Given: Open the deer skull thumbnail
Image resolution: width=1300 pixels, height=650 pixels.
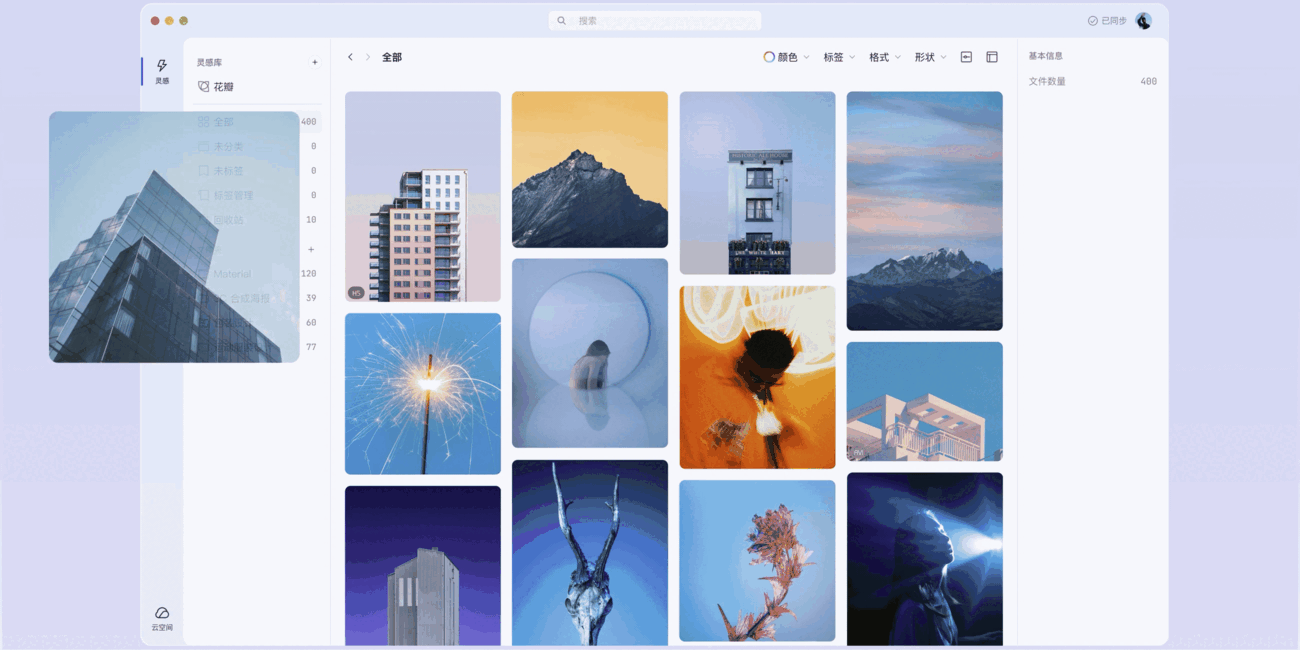Looking at the screenshot, I should pos(590,553).
